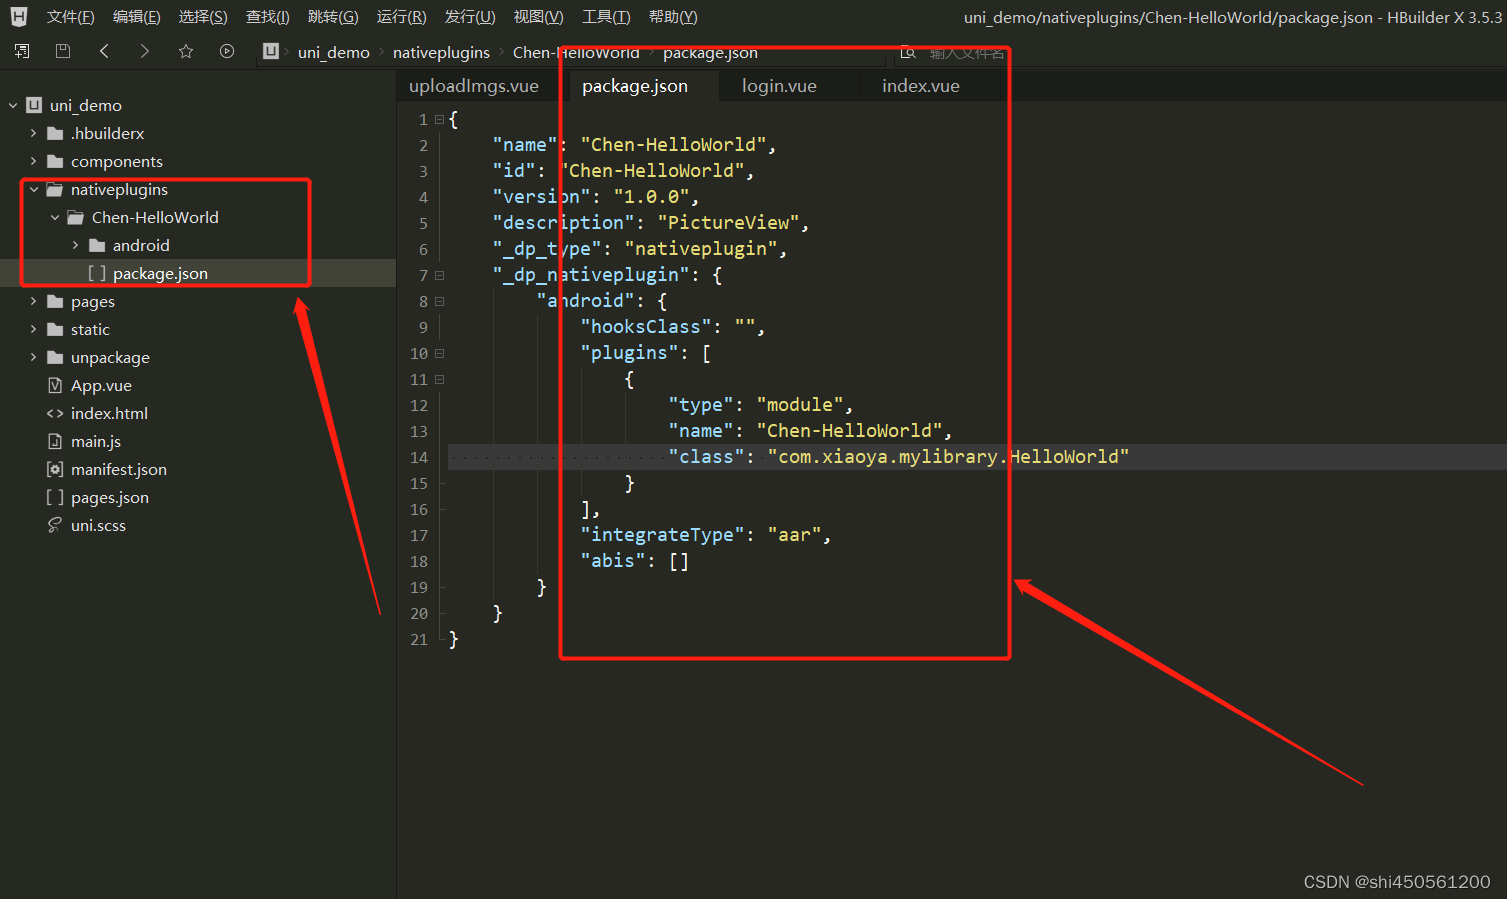
Task: Run the project with the play icon
Action: tap(226, 51)
